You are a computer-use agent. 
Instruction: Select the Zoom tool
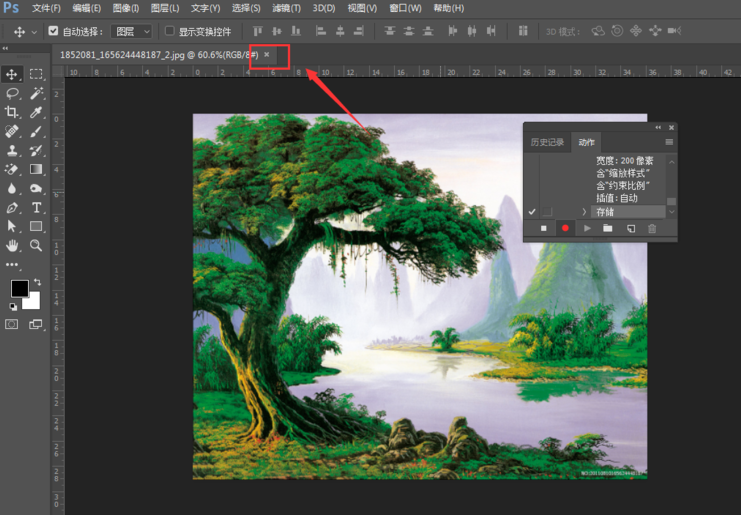click(x=36, y=245)
